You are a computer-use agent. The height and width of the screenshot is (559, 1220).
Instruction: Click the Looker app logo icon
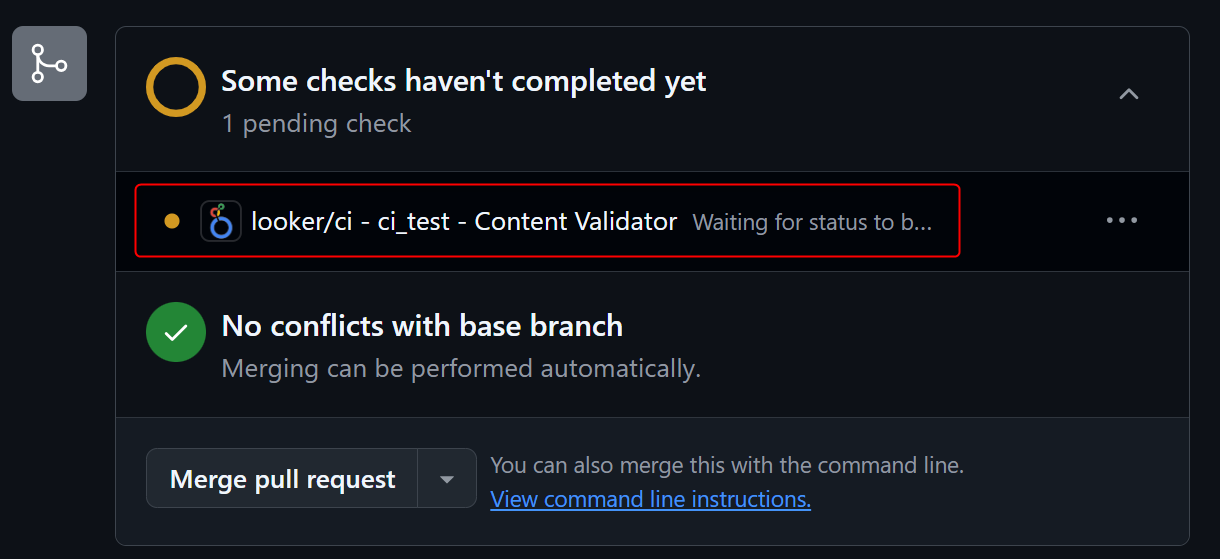tap(221, 221)
